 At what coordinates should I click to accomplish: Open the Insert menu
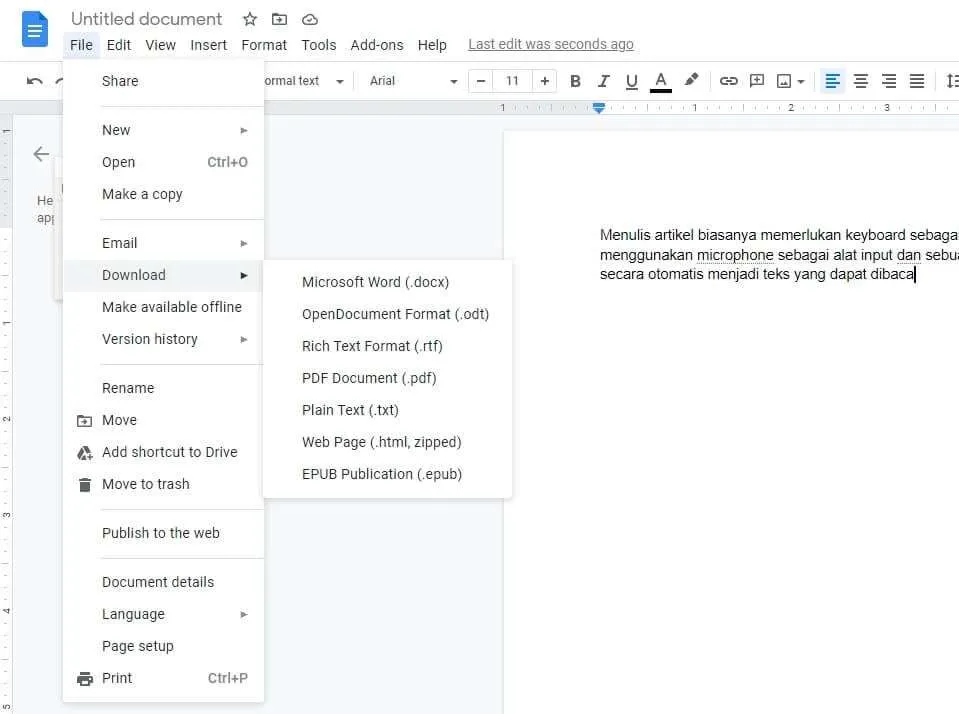click(x=209, y=45)
